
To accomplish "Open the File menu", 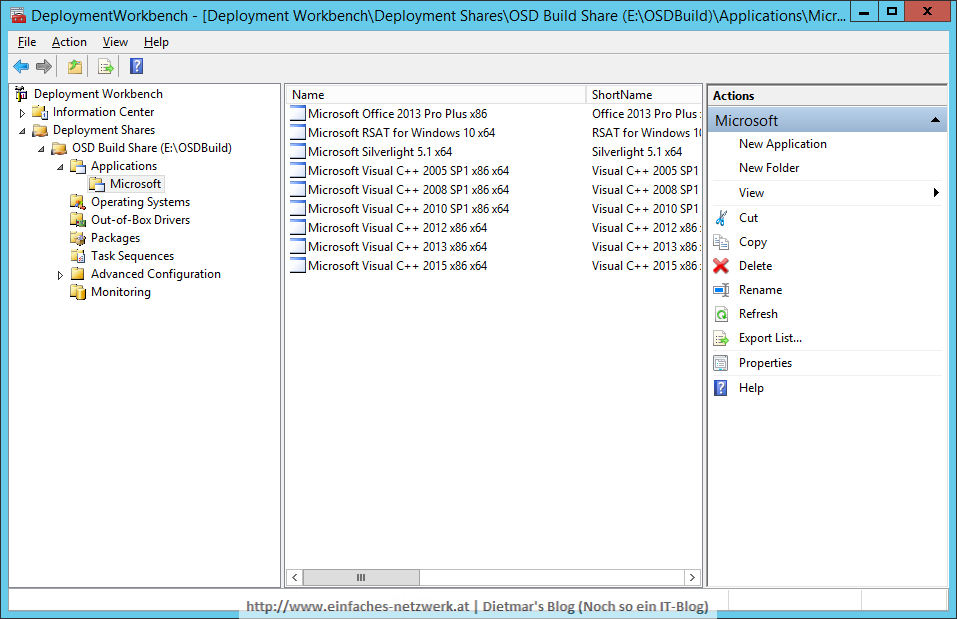I will pyautogui.click(x=27, y=42).
